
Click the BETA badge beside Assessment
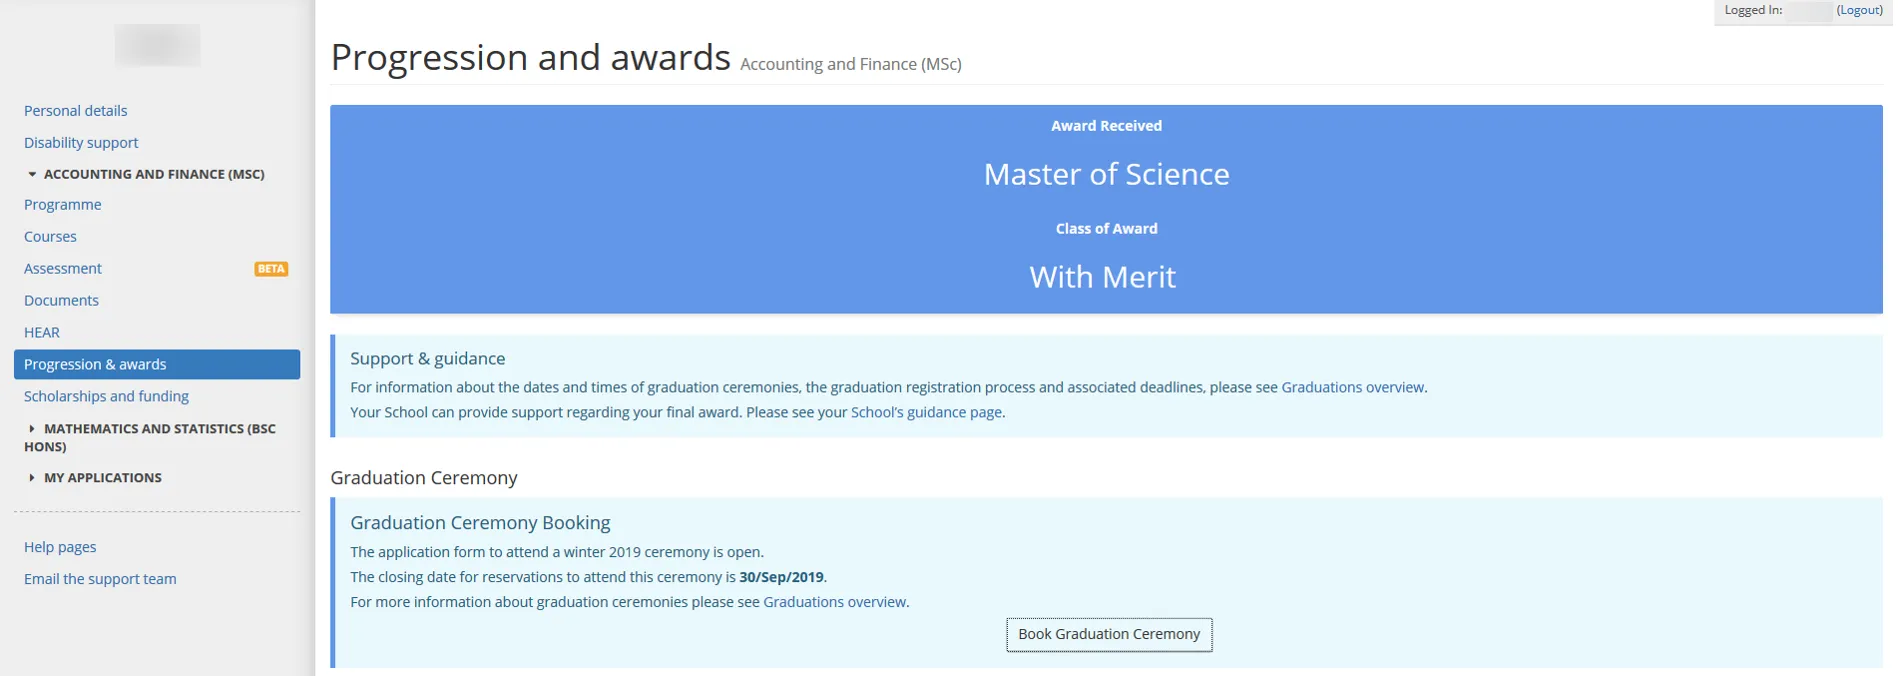(x=271, y=269)
